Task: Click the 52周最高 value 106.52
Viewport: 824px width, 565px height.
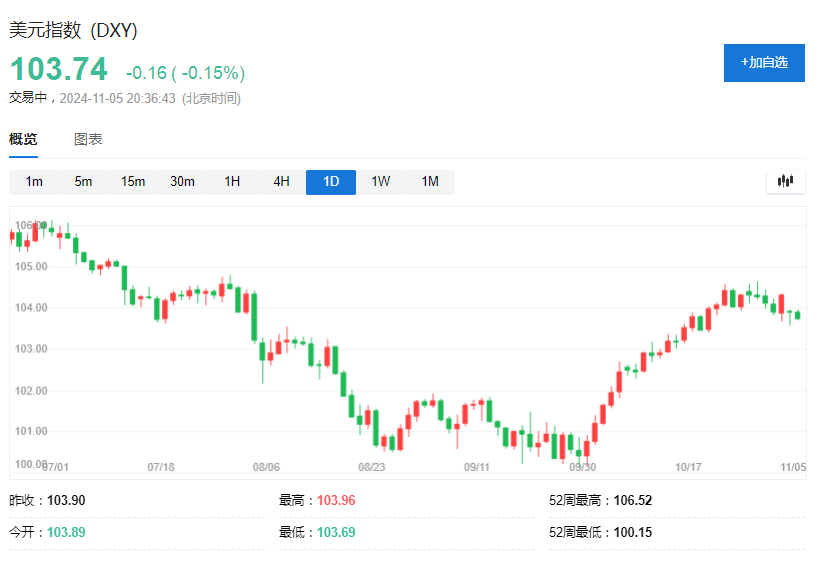Action: [x=631, y=500]
